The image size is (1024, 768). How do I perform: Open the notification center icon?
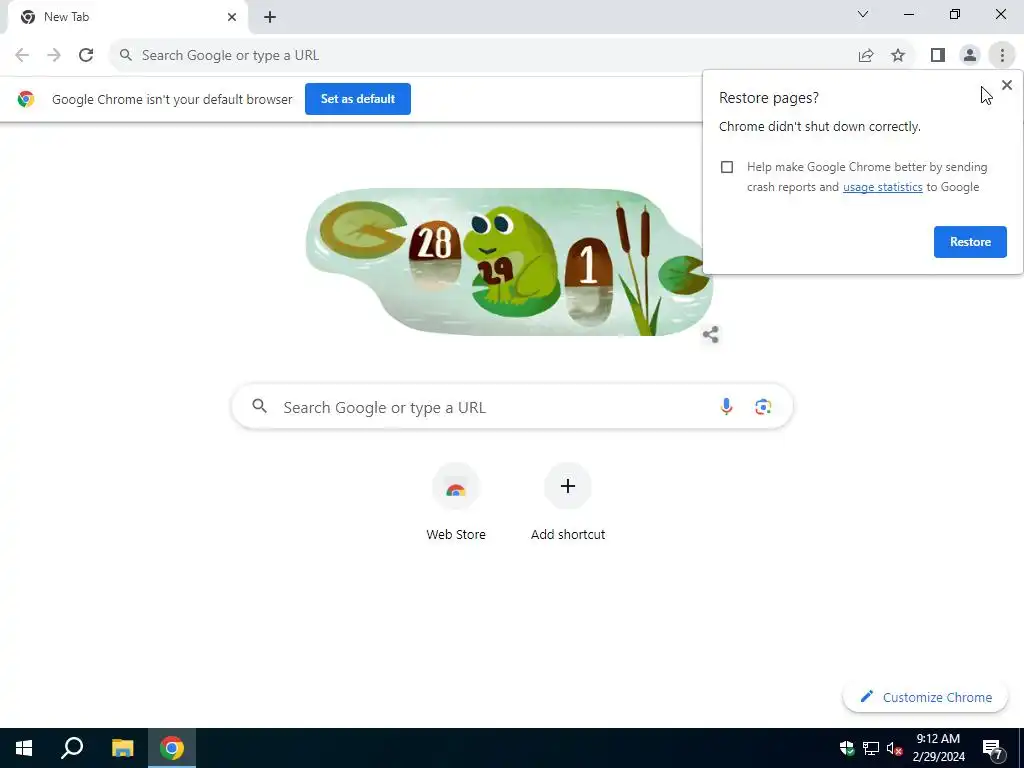point(993,748)
